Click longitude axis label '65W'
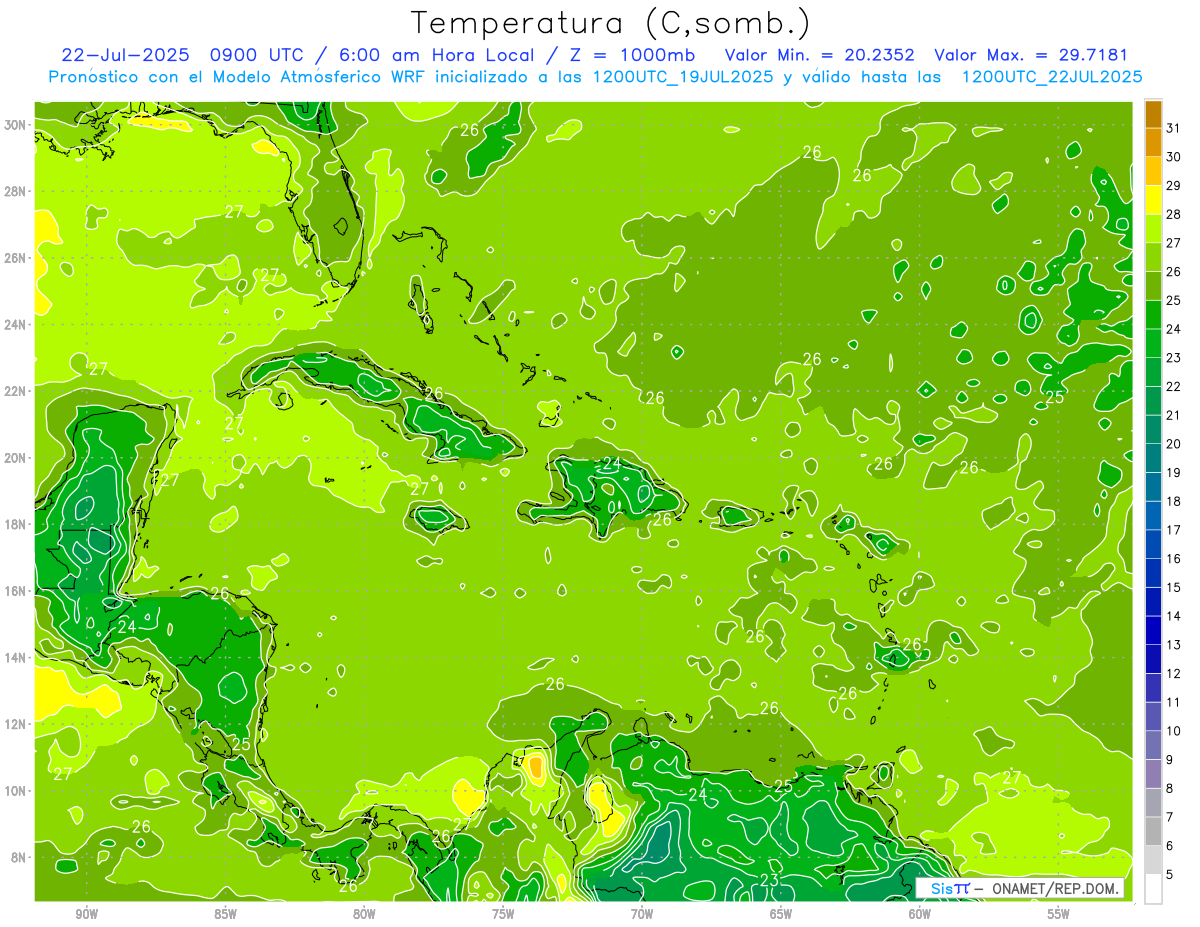1200x927 pixels. tap(781, 914)
